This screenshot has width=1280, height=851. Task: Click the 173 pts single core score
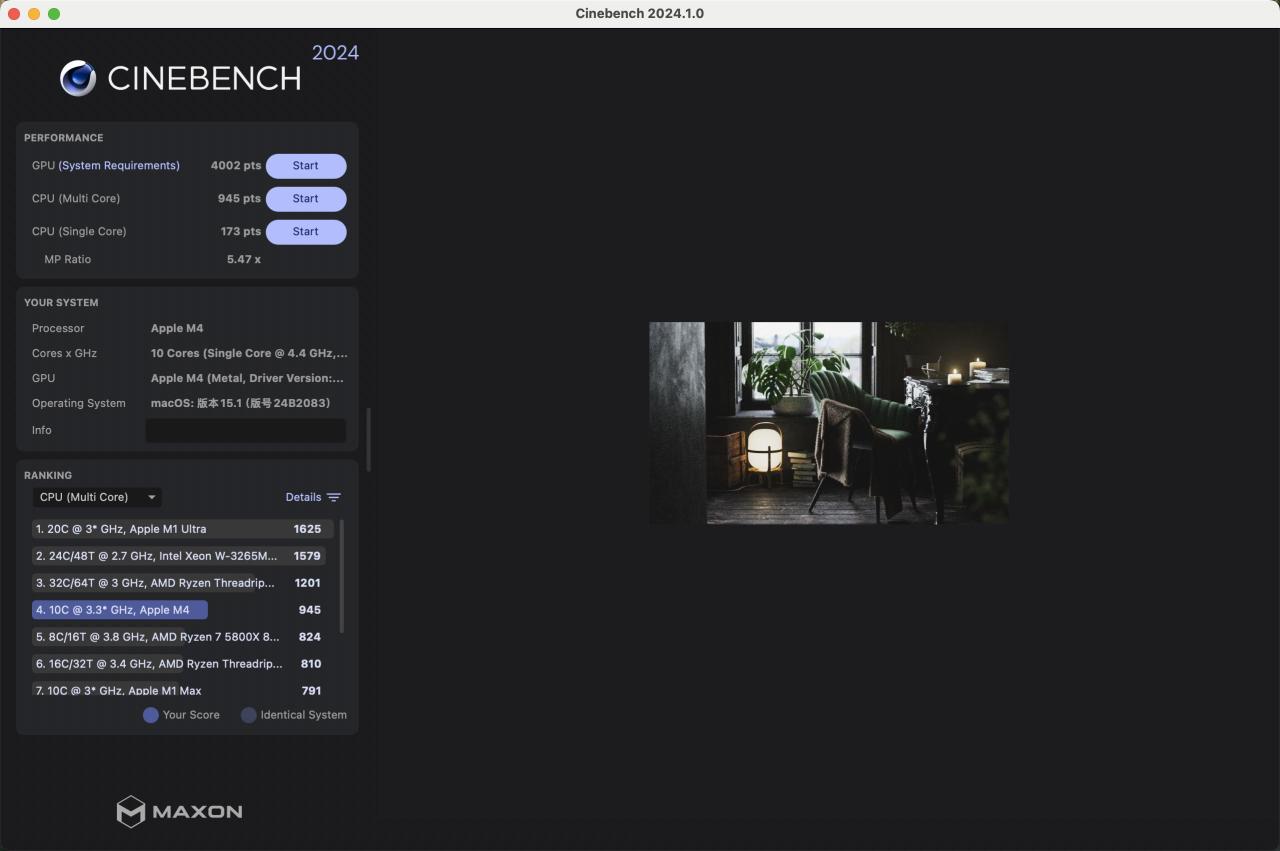[x=241, y=232]
